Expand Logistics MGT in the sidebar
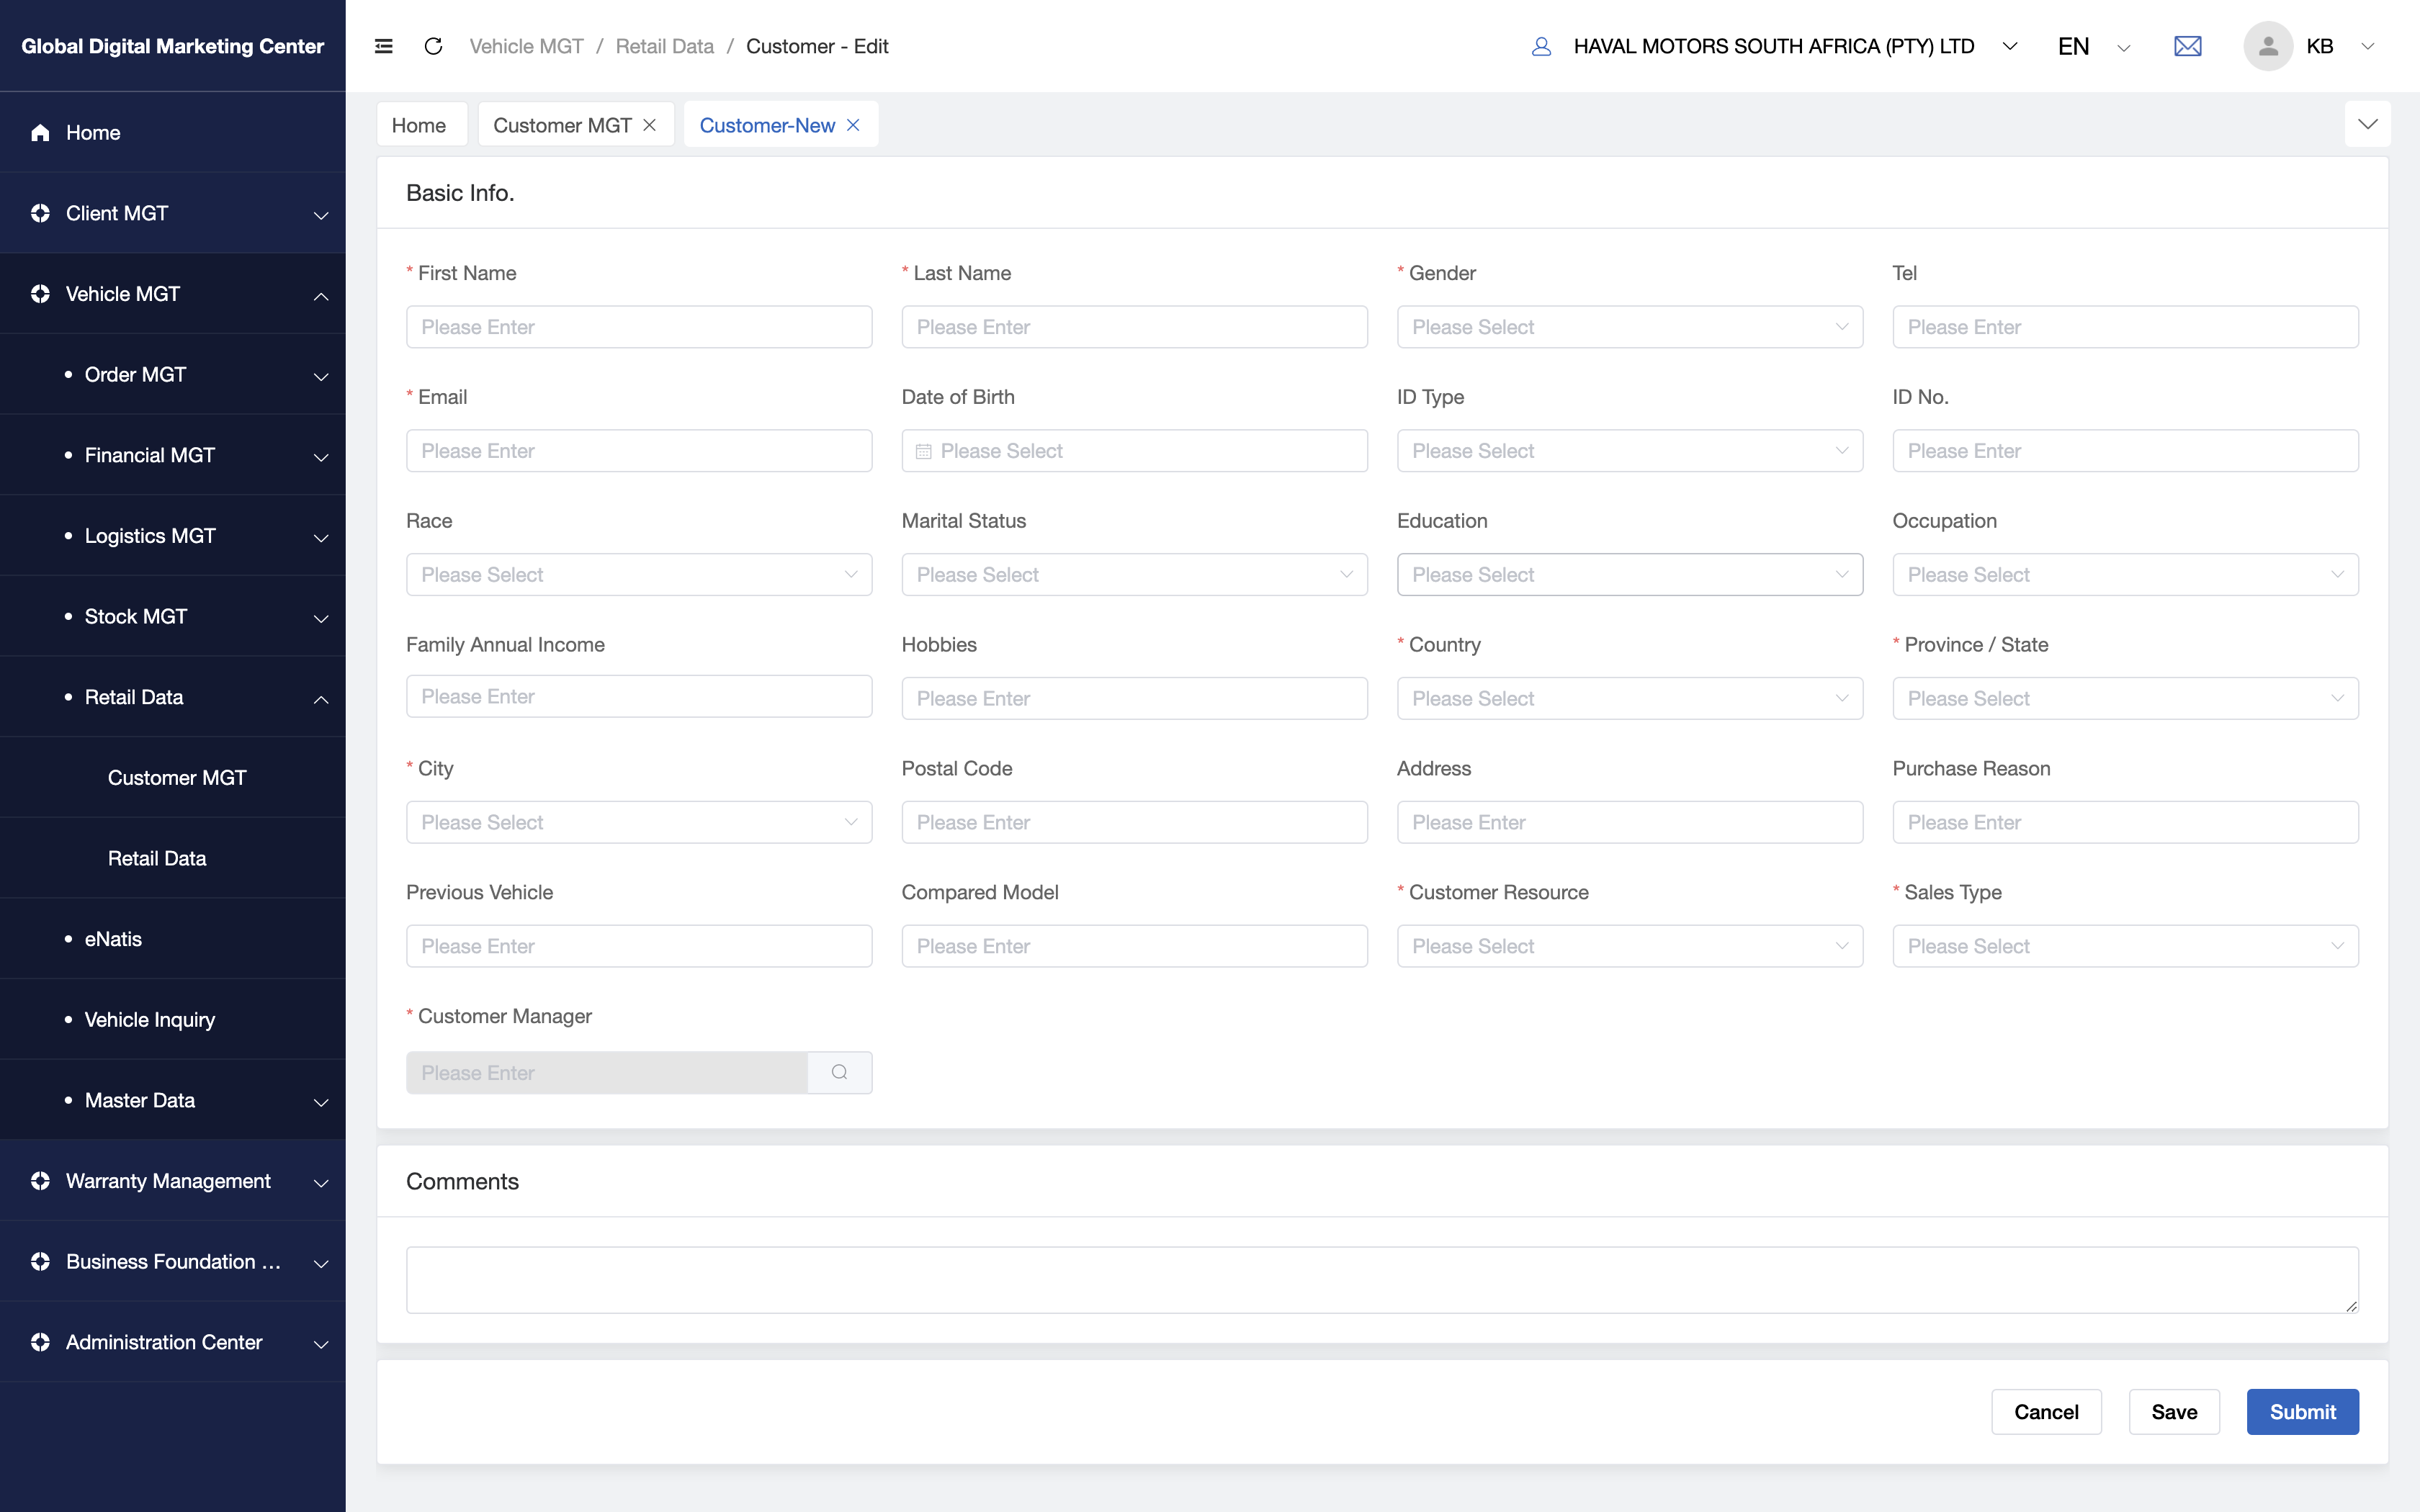The image size is (2420, 1512). point(173,536)
